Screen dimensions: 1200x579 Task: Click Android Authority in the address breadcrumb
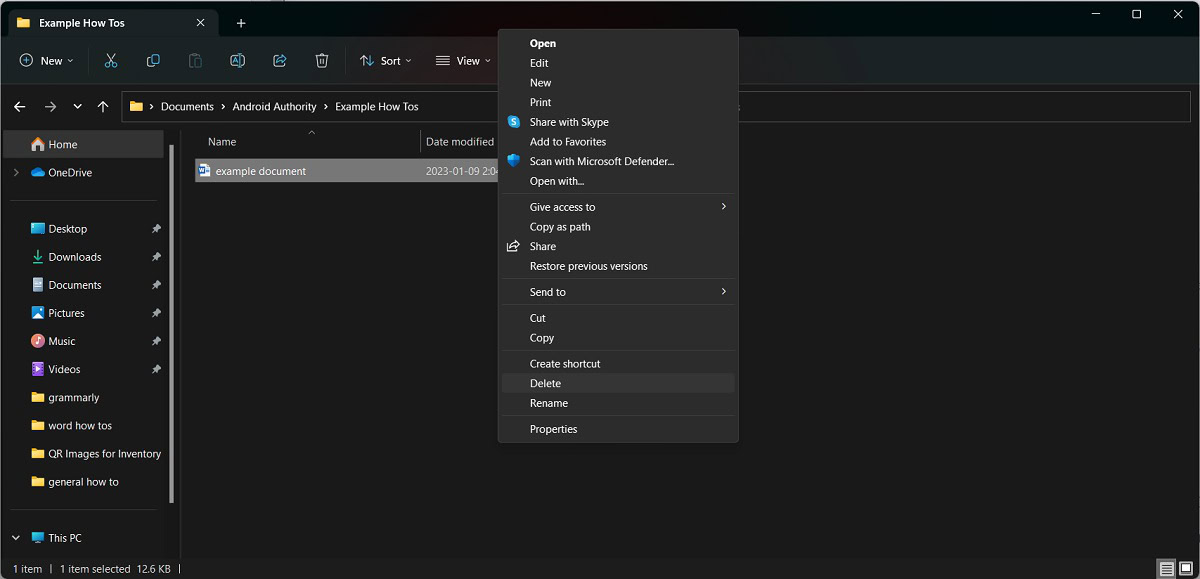point(274,107)
